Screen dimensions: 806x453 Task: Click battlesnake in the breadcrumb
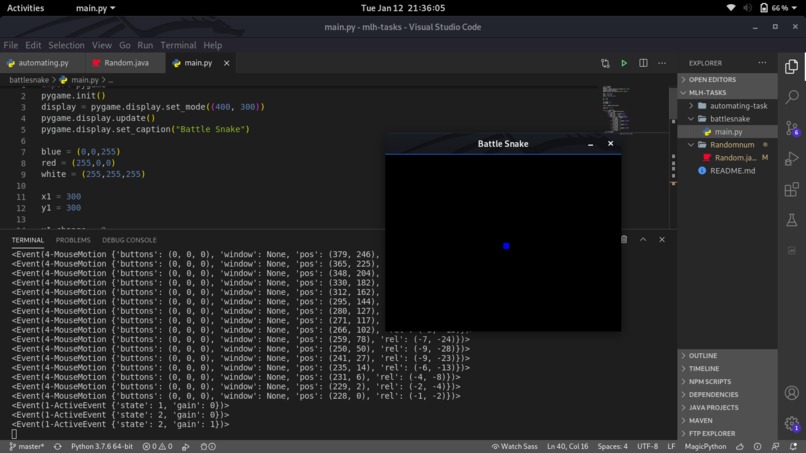29,80
